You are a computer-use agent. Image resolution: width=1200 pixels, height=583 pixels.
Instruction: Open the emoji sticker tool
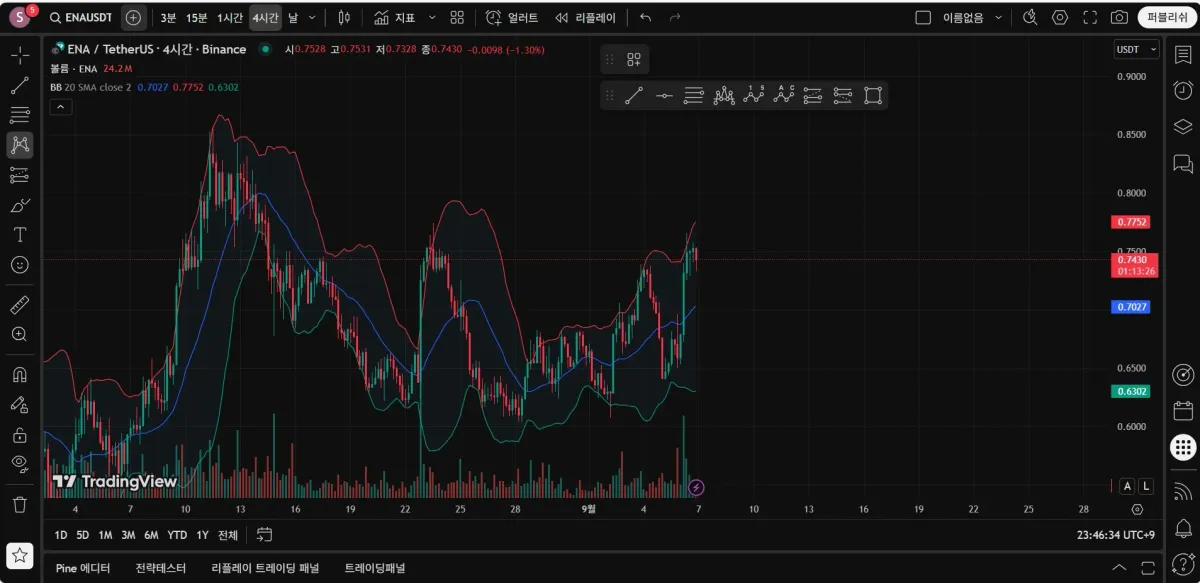point(19,265)
